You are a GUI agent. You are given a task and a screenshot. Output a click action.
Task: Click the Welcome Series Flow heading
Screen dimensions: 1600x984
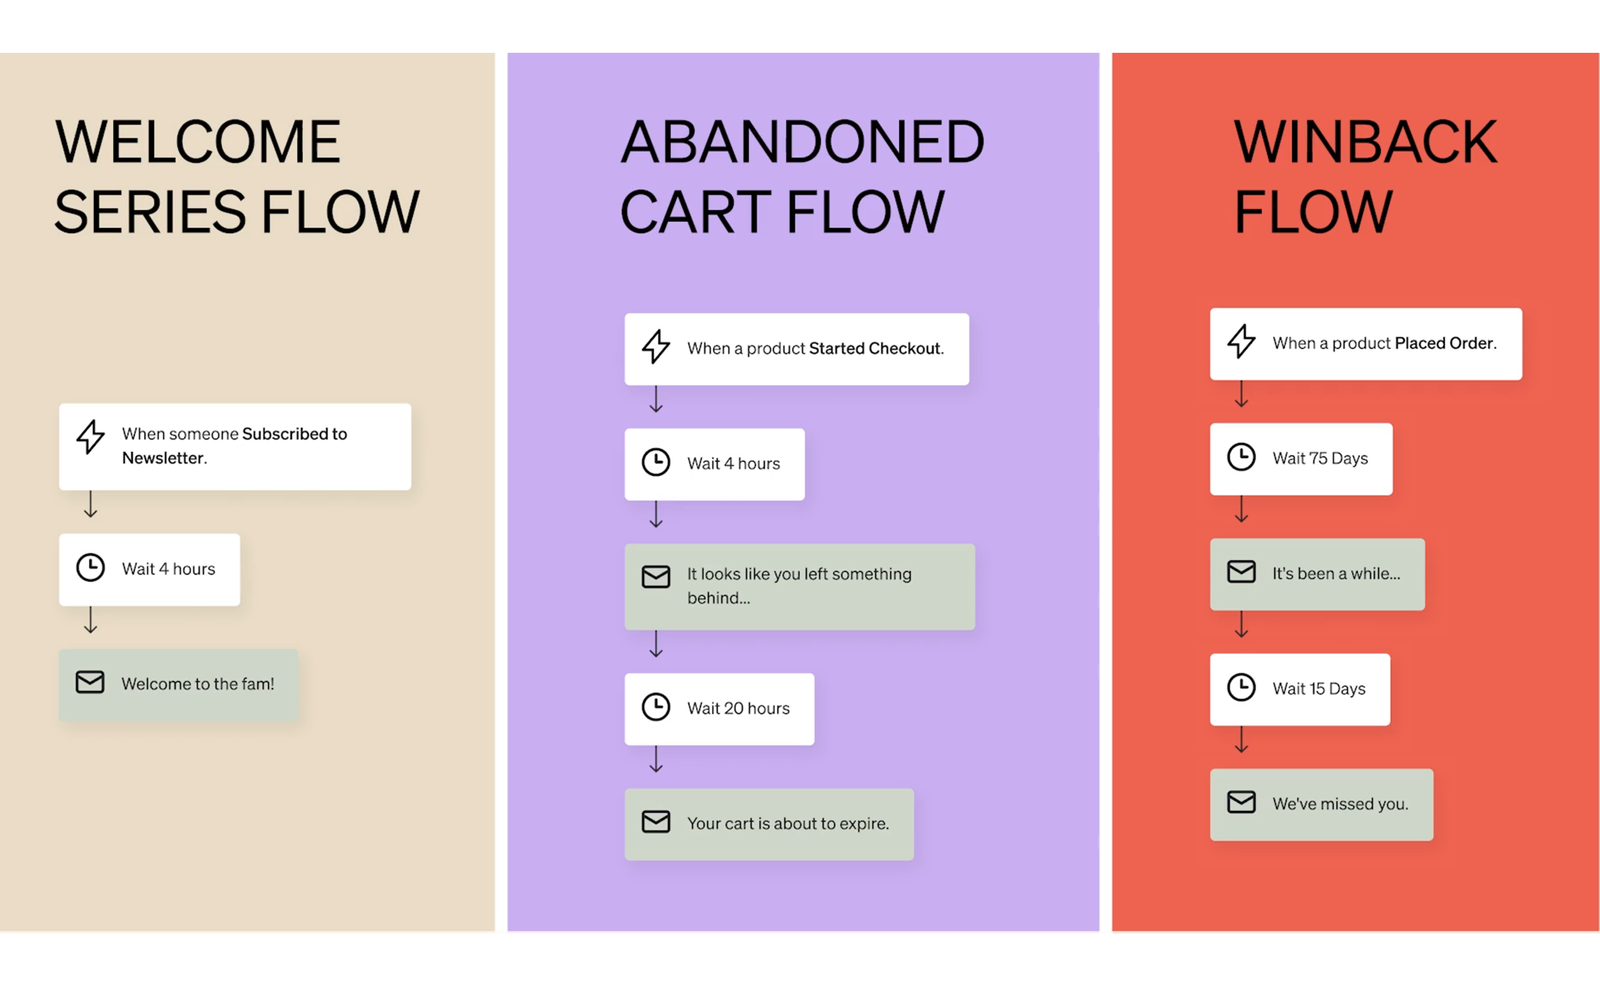[x=237, y=177]
